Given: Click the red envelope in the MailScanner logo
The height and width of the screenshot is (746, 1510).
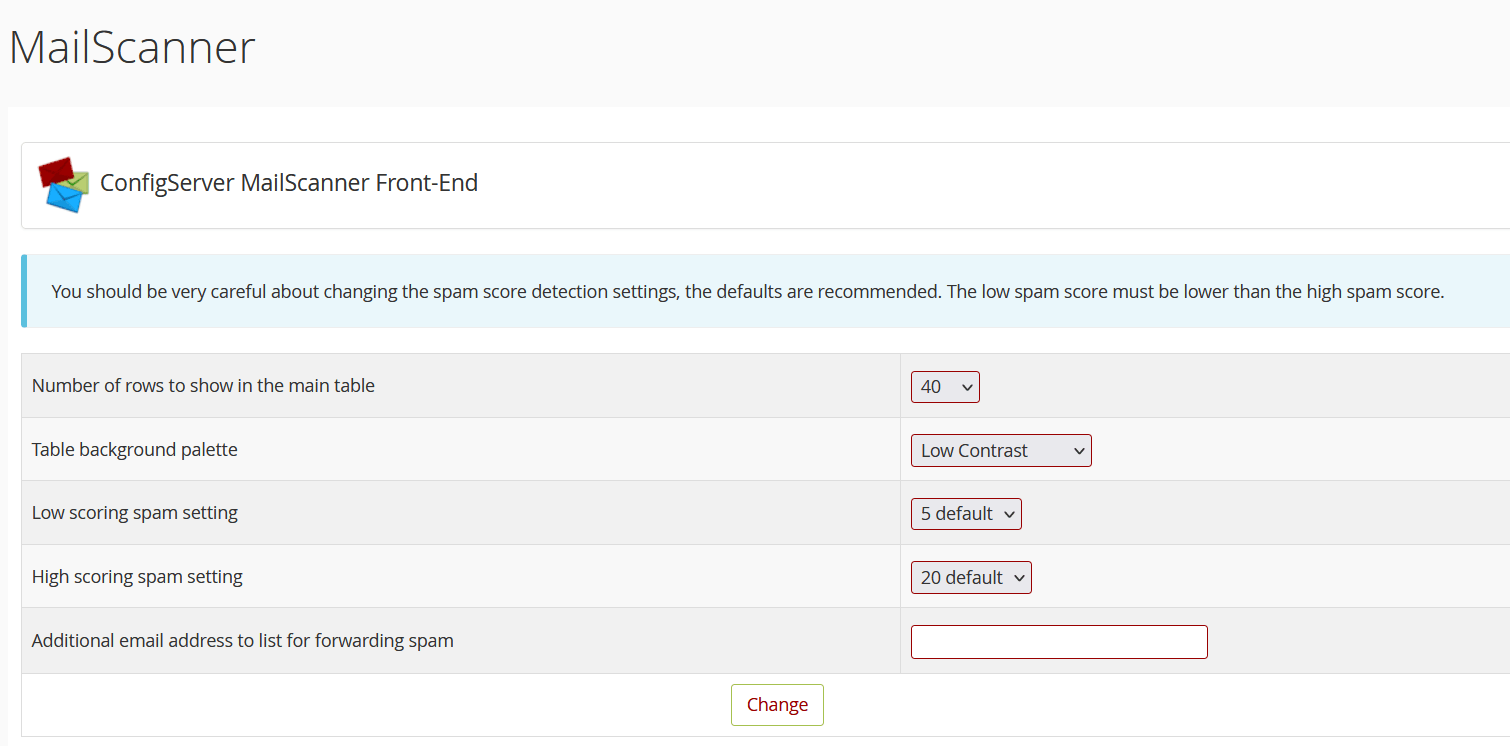Looking at the screenshot, I should (x=56, y=170).
